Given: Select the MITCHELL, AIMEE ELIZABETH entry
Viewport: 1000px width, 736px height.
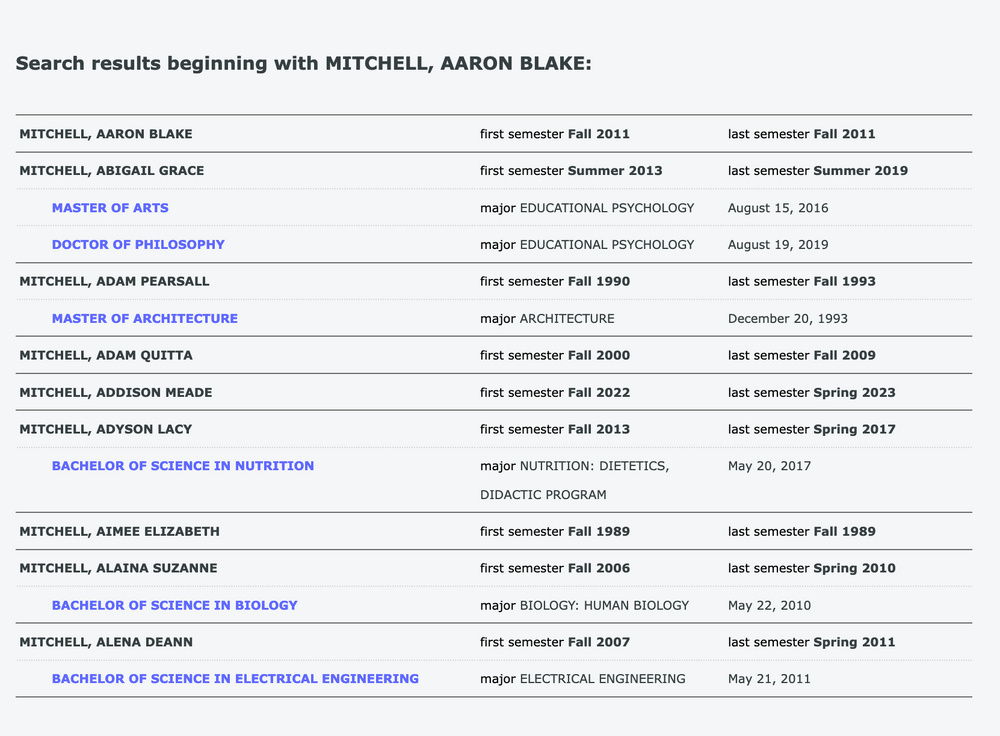Looking at the screenshot, I should tap(120, 532).
